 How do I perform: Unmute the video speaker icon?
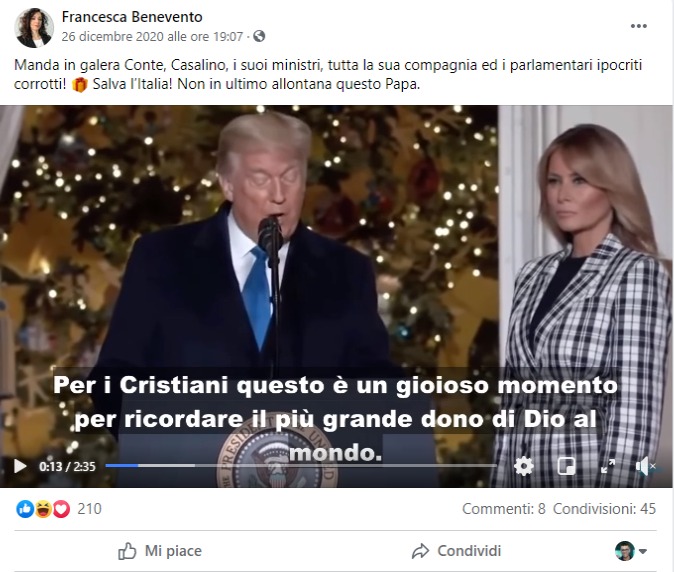(x=645, y=466)
